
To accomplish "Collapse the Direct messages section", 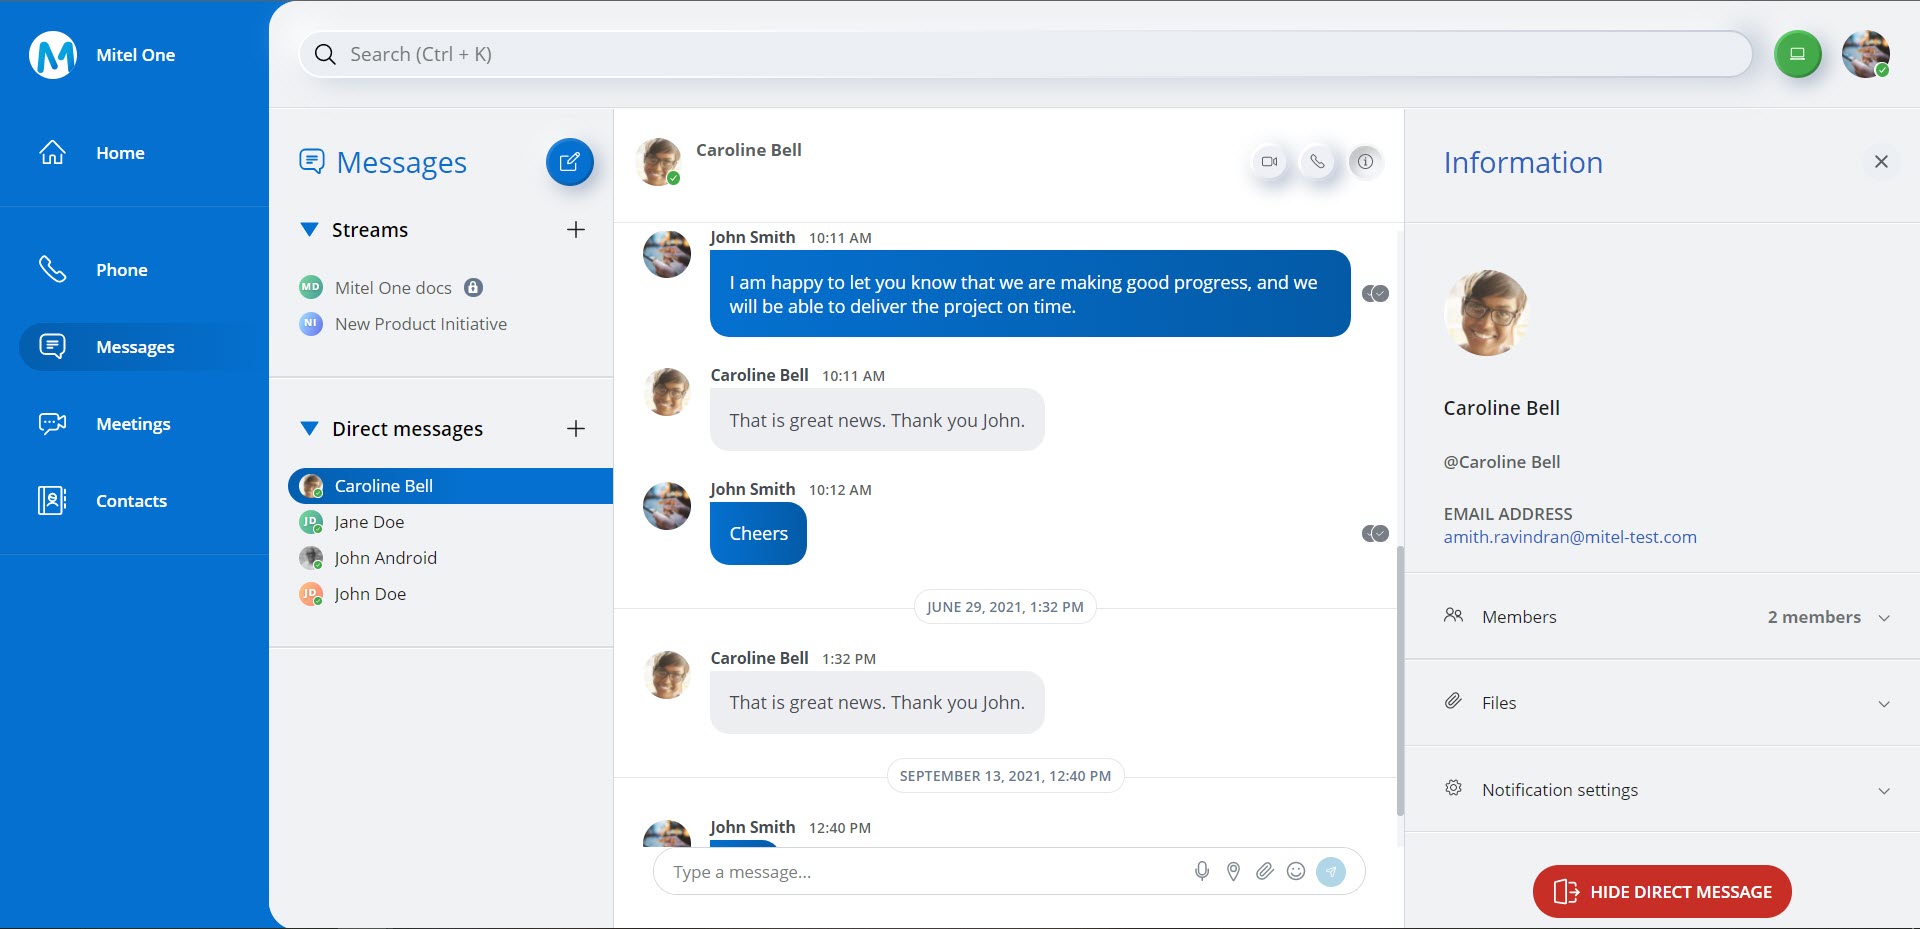I will click(x=310, y=429).
